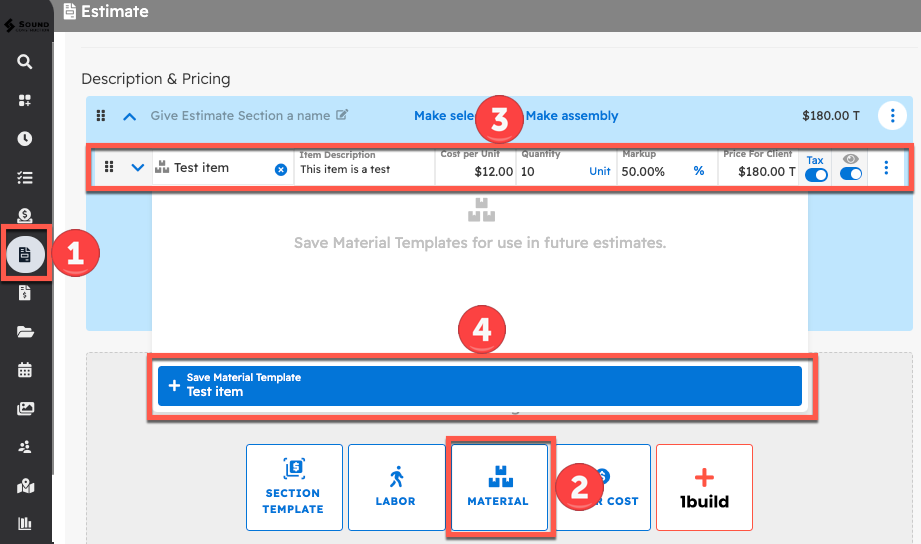Toggle the client visibility eye switch

coord(851,175)
